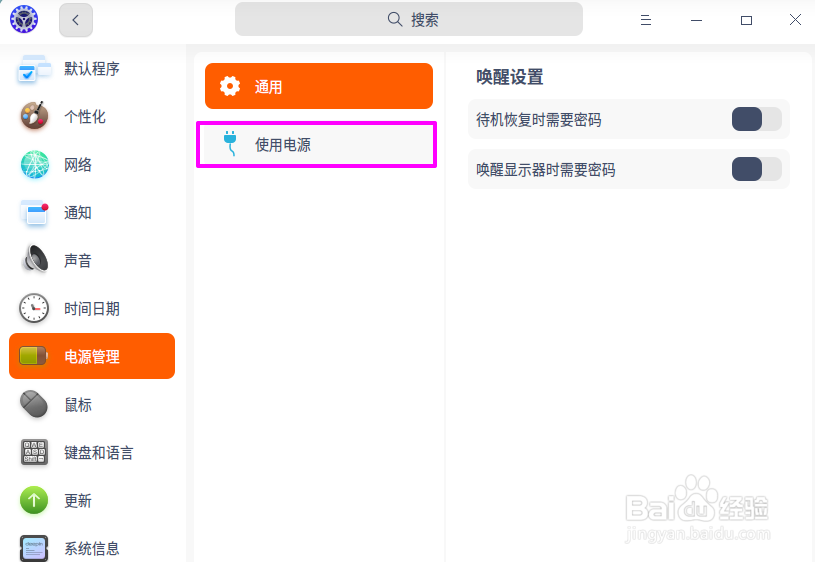Click the magnifier icon in search bar
Image resolution: width=815 pixels, height=562 pixels.
395,19
